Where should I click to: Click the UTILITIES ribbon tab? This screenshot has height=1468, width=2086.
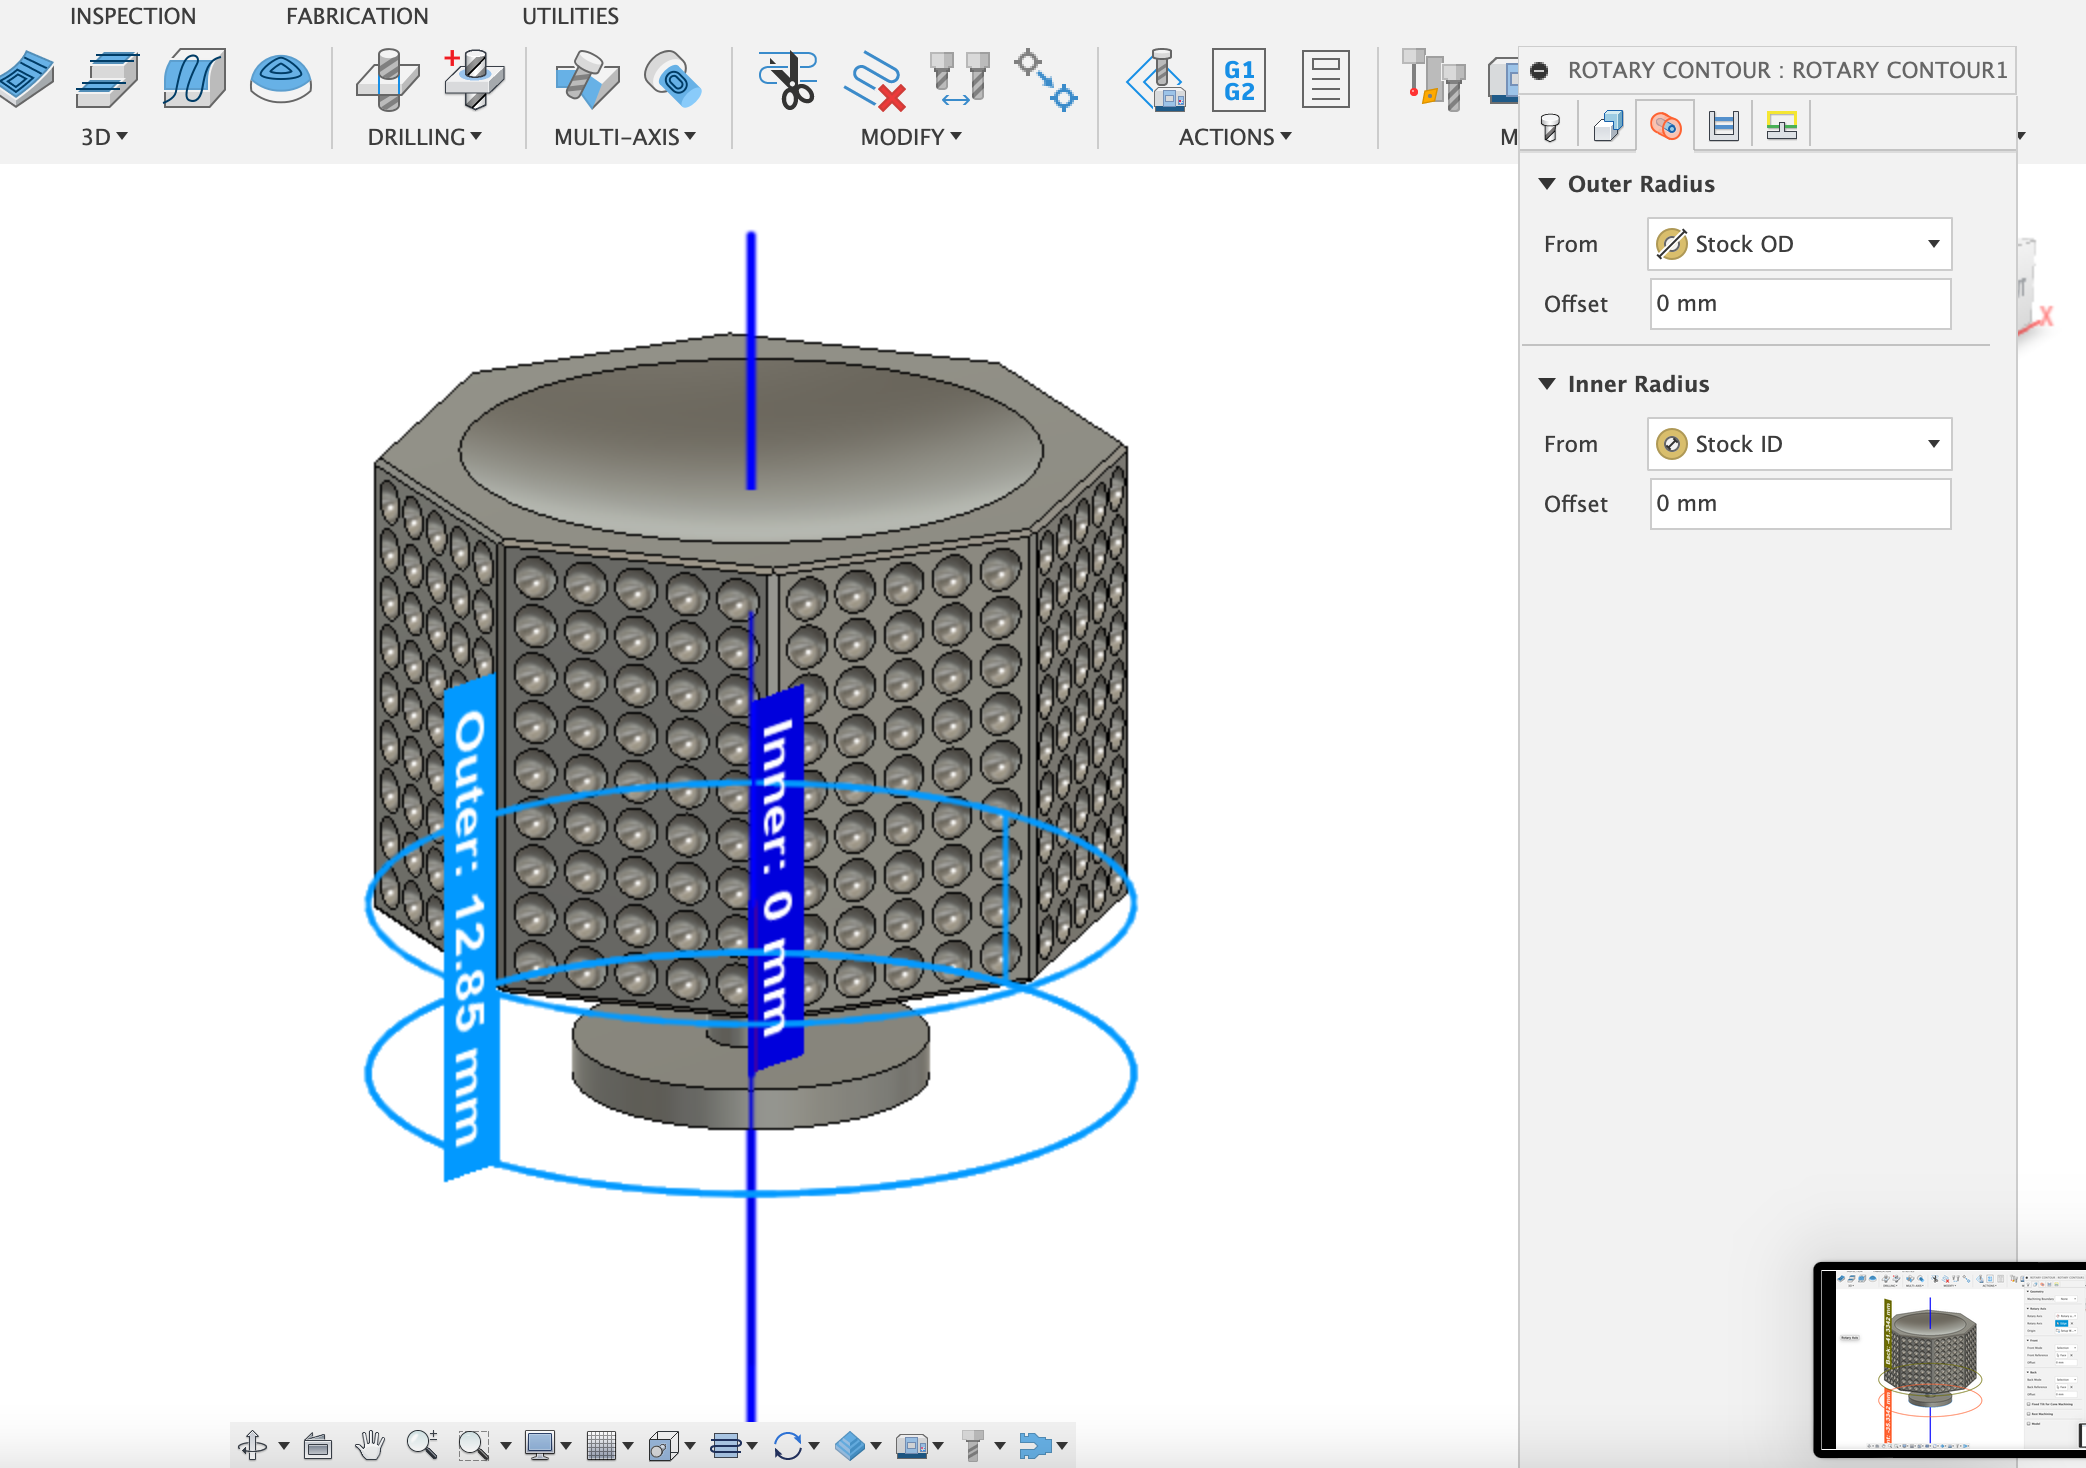pyautogui.click(x=569, y=16)
